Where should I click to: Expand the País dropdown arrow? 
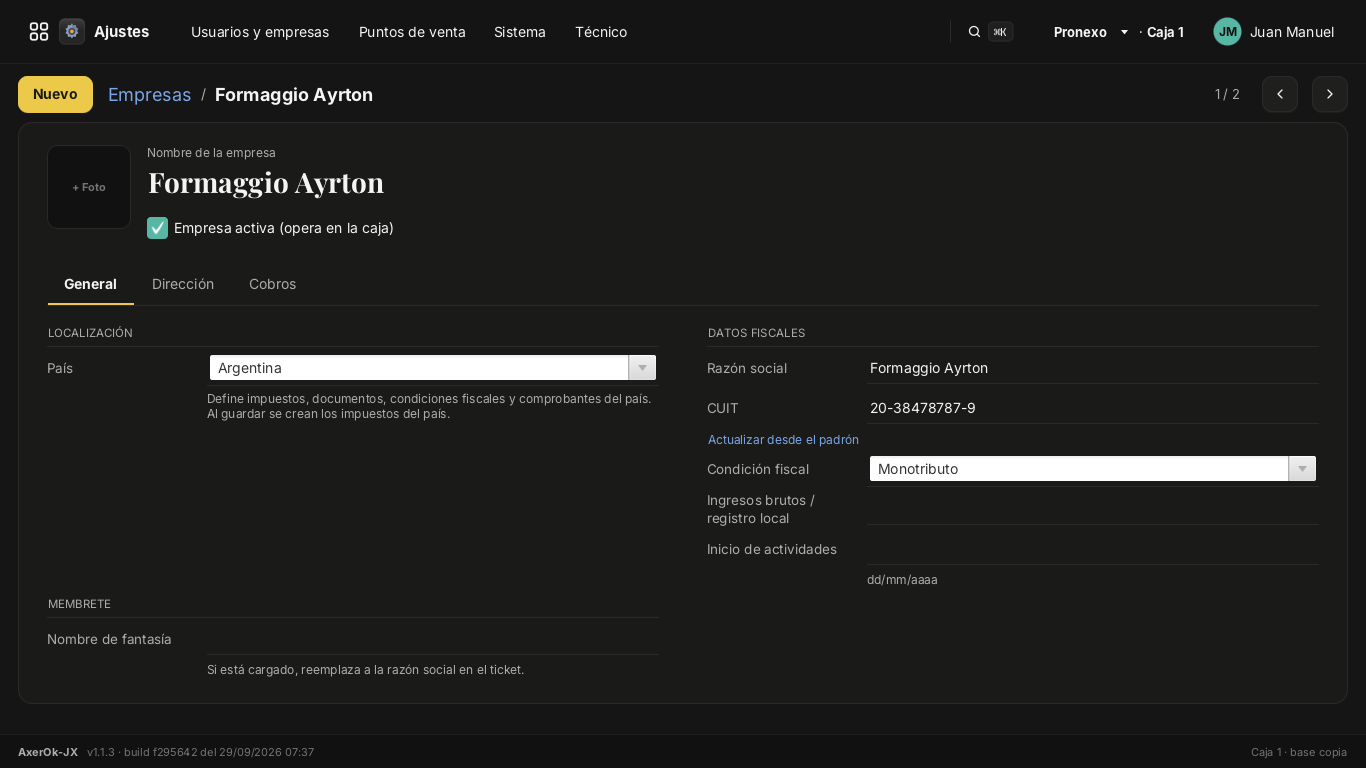pos(642,368)
